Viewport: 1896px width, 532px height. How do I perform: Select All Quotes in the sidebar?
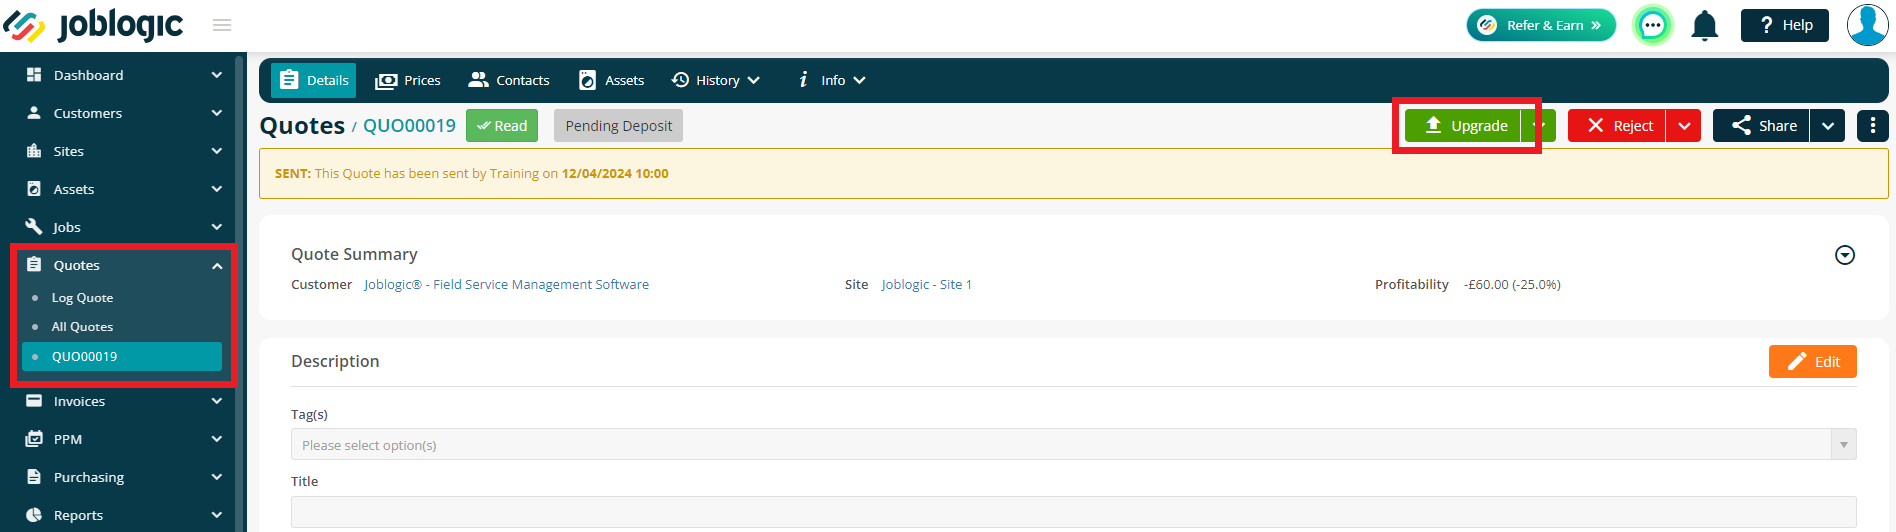click(x=82, y=327)
